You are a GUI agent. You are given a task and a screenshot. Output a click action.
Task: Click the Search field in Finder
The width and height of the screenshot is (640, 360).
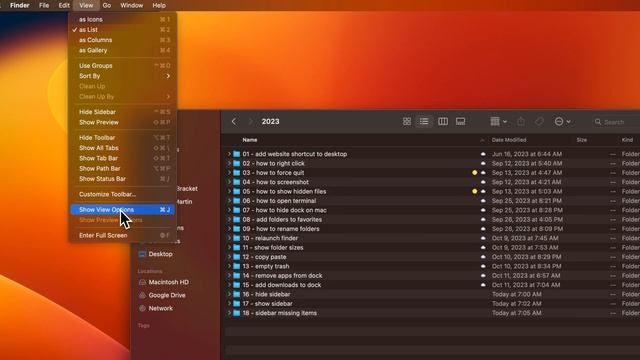(616, 122)
